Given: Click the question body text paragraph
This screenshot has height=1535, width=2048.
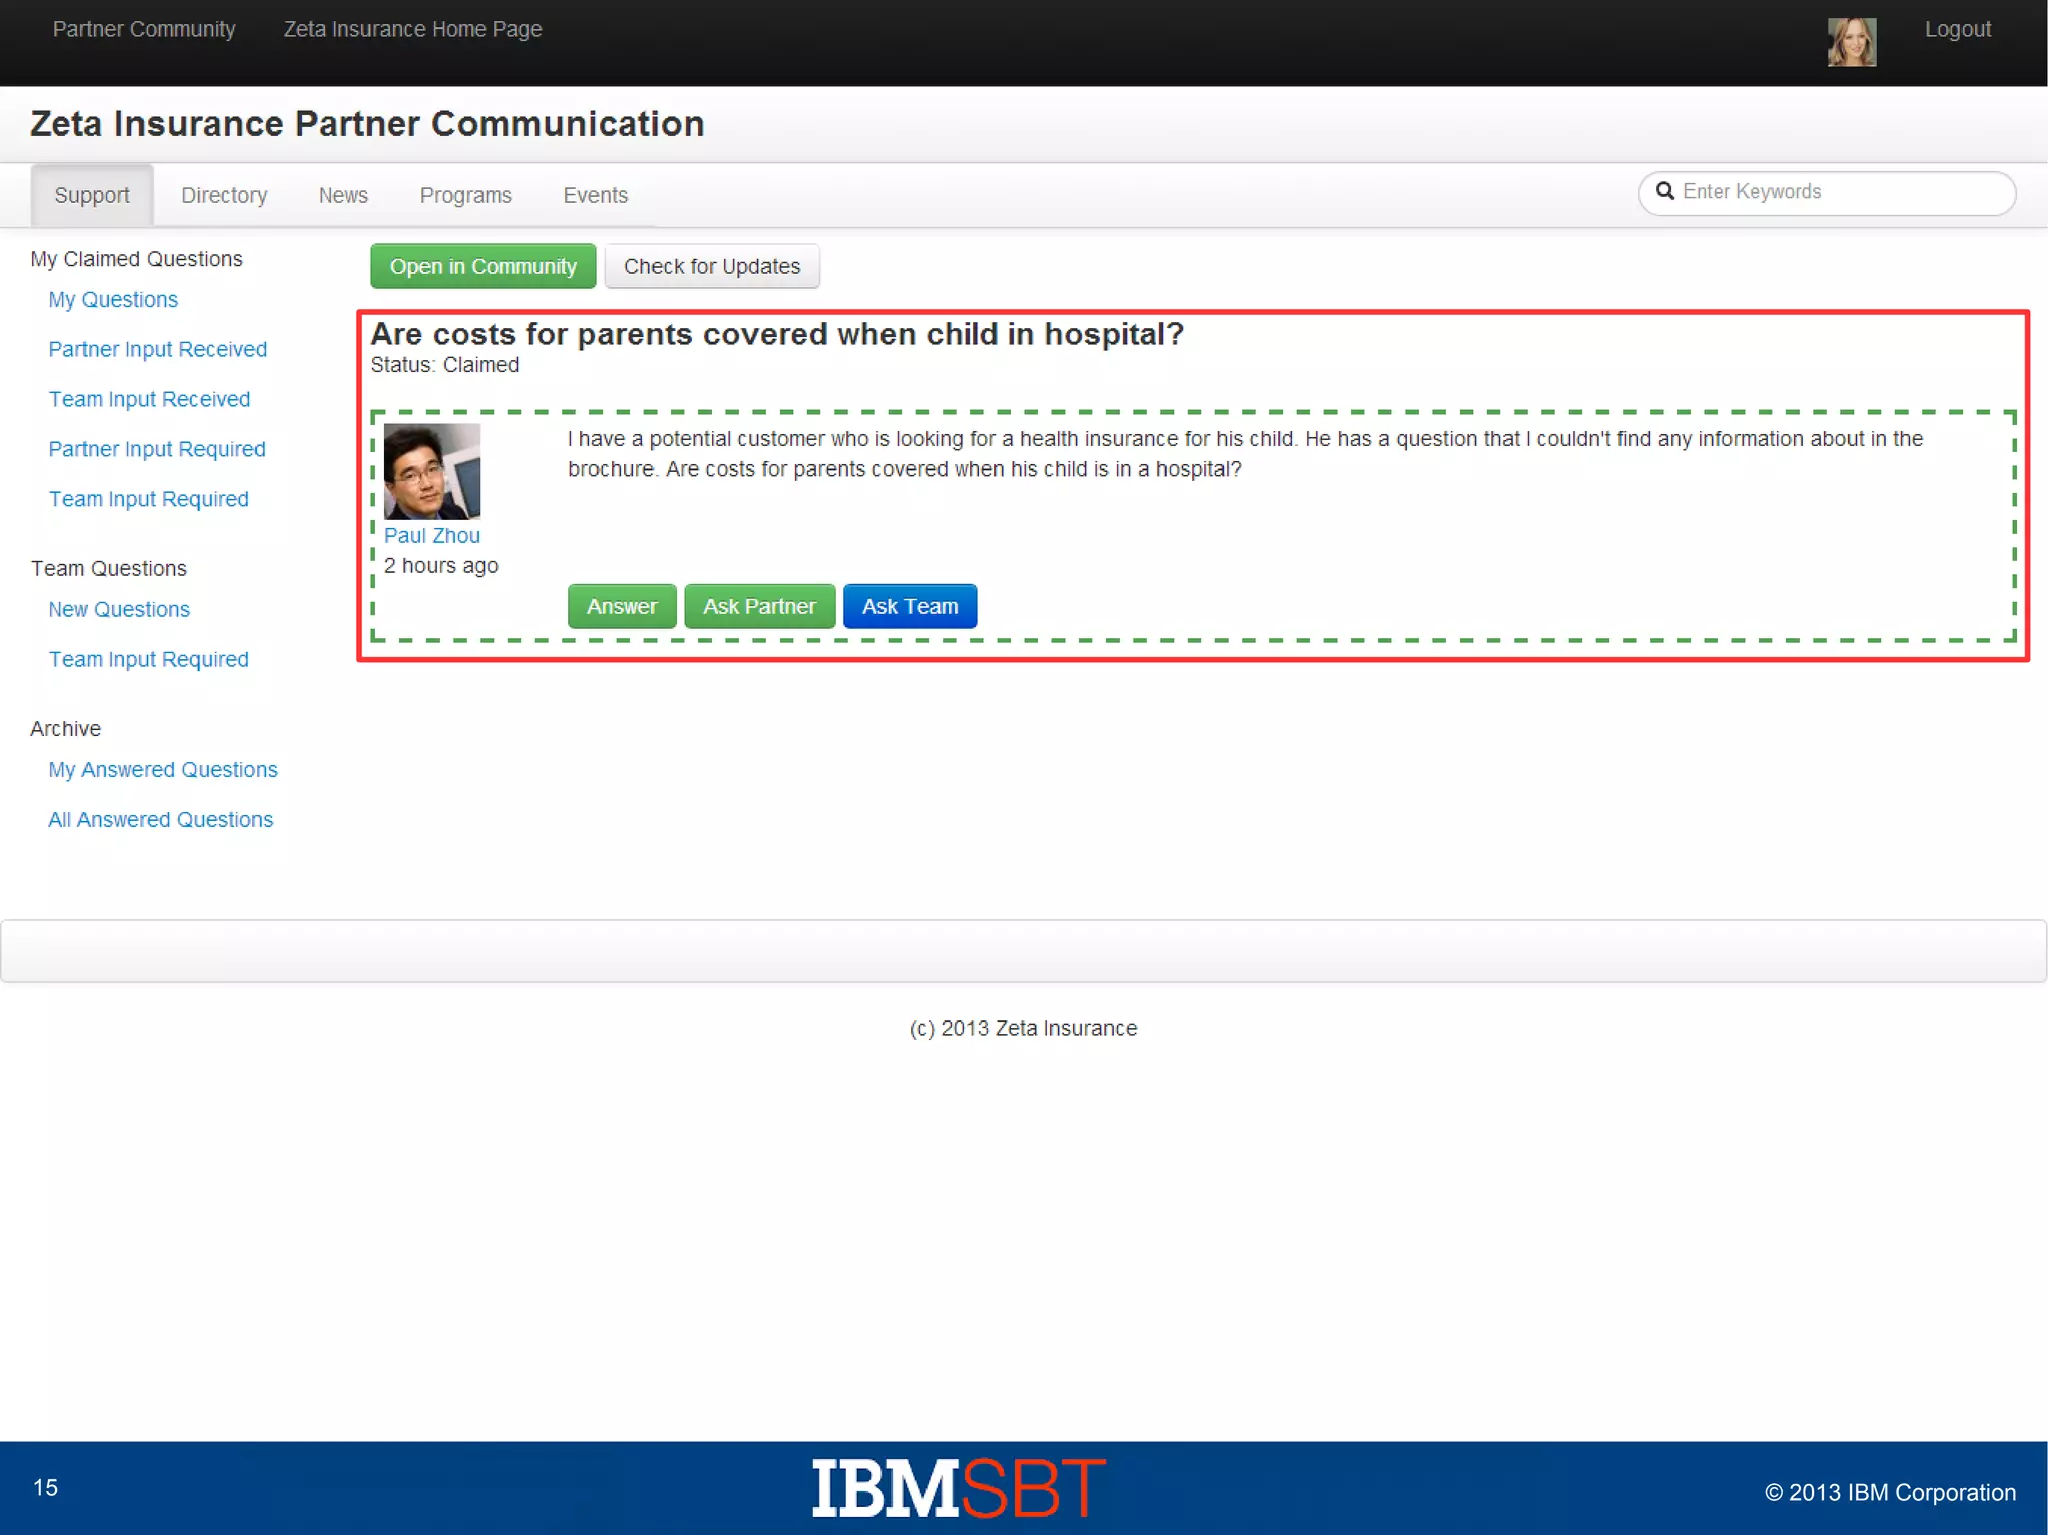Looking at the screenshot, I should click(x=1245, y=454).
